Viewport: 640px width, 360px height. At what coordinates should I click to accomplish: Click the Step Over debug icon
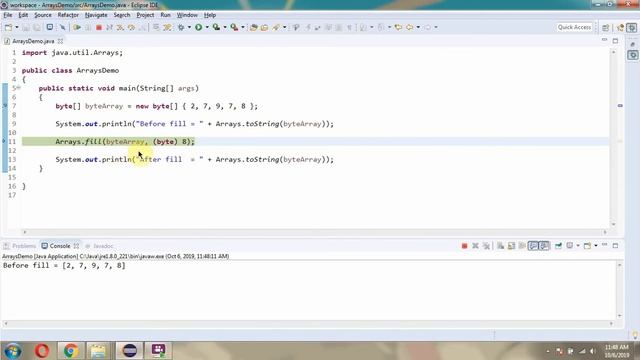(x=131, y=27)
